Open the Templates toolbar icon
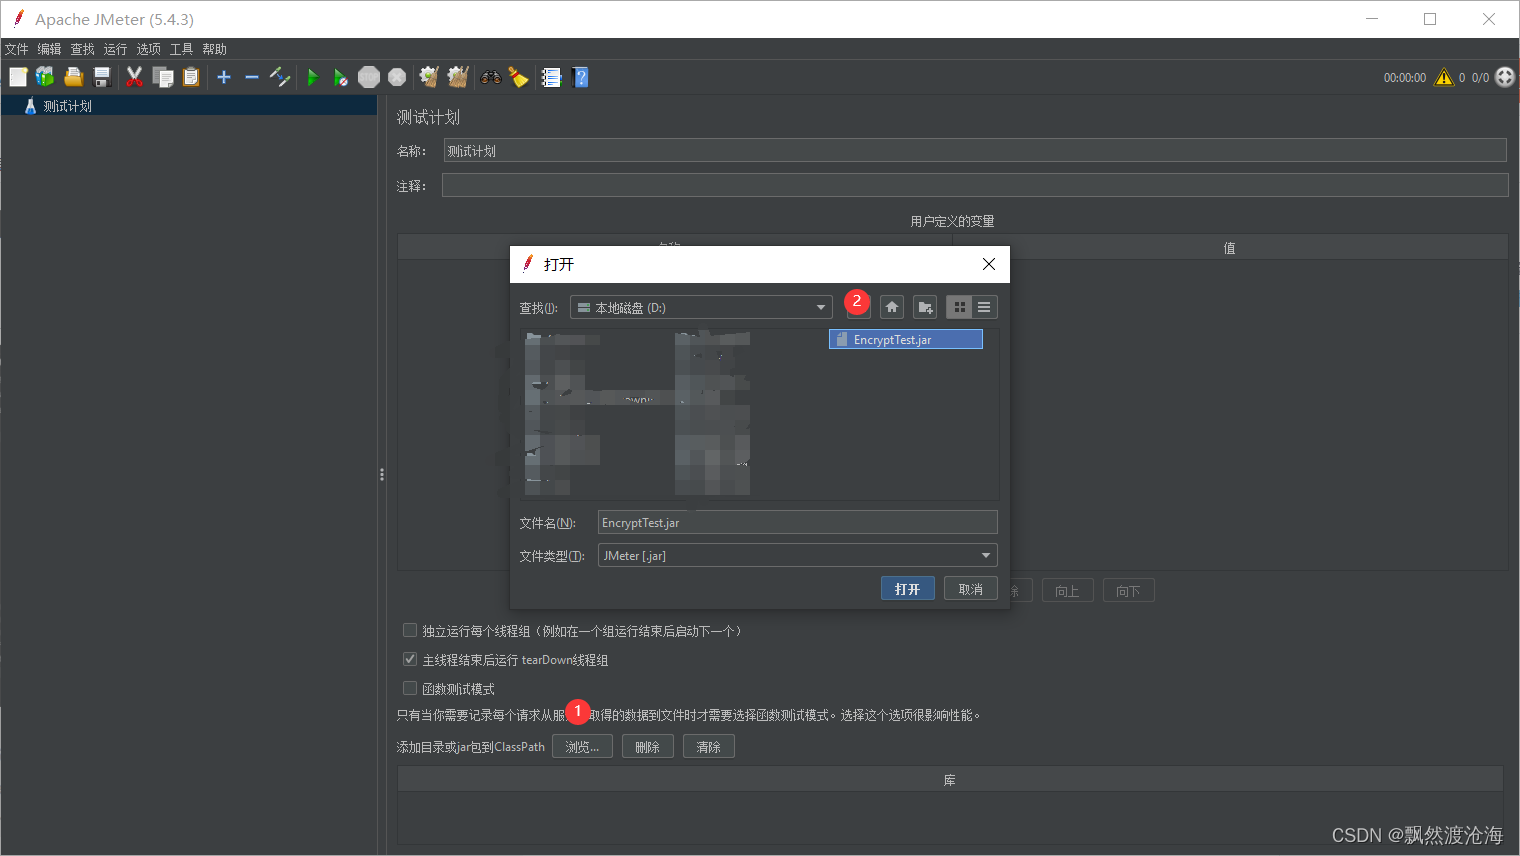 click(x=45, y=77)
